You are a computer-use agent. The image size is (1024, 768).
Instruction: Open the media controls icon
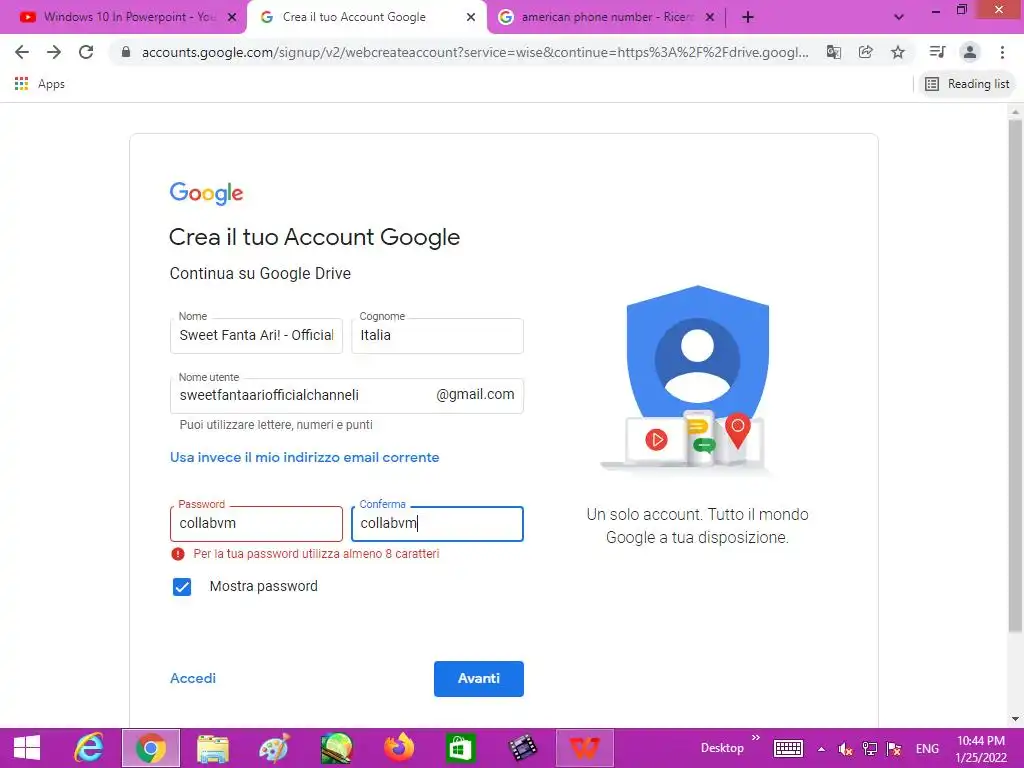[x=937, y=52]
